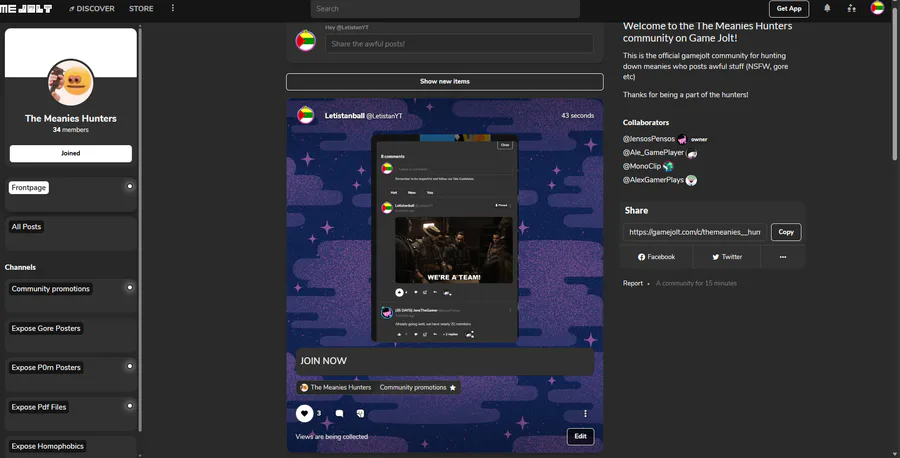Share community on Facebook
900x458 pixels.
coord(657,257)
